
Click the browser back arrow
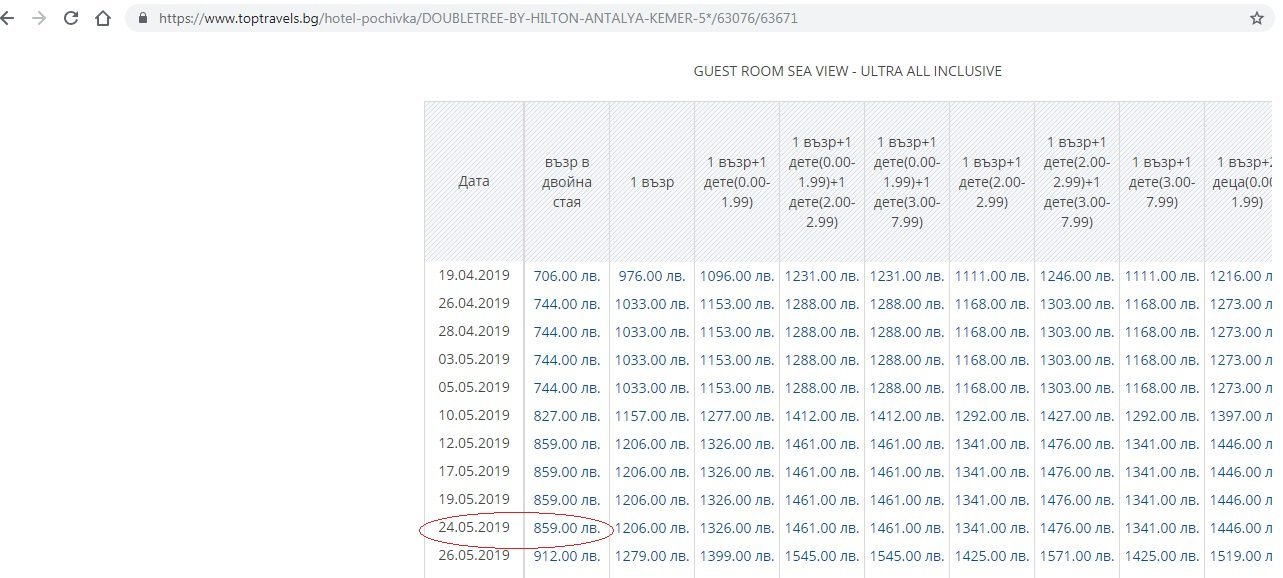coord(9,18)
